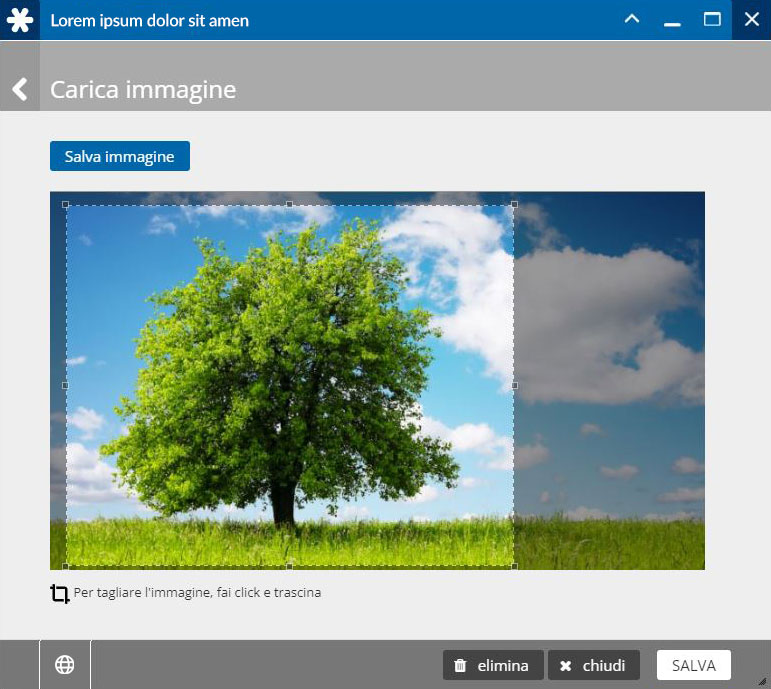Click the bottom-right crop handle
Viewport: 771px width, 689px height.
pyautogui.click(x=514, y=567)
